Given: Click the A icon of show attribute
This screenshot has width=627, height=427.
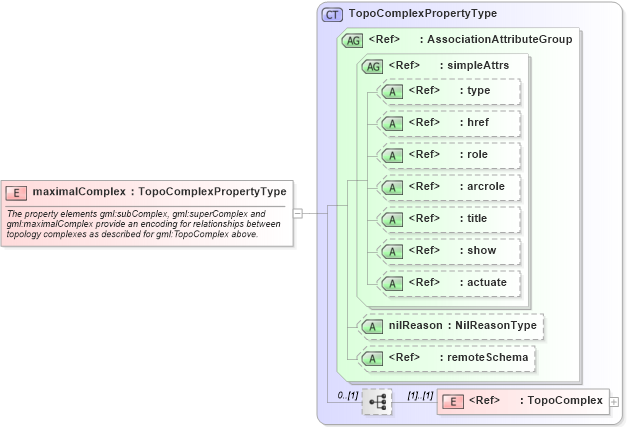Looking at the screenshot, I should point(392,251).
